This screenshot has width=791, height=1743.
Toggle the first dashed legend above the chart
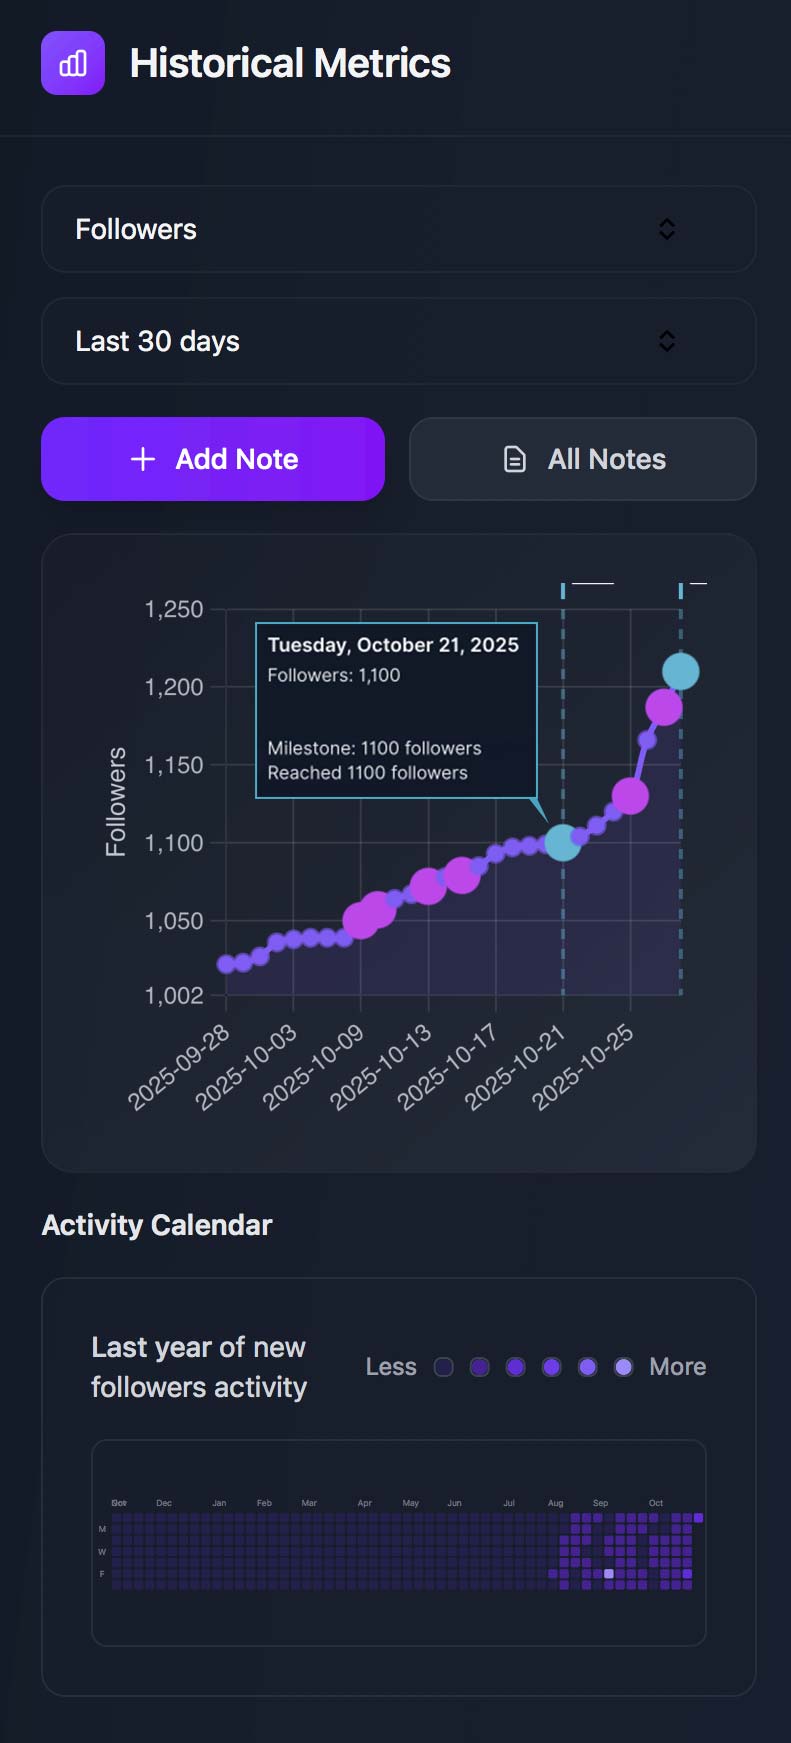coord(590,587)
